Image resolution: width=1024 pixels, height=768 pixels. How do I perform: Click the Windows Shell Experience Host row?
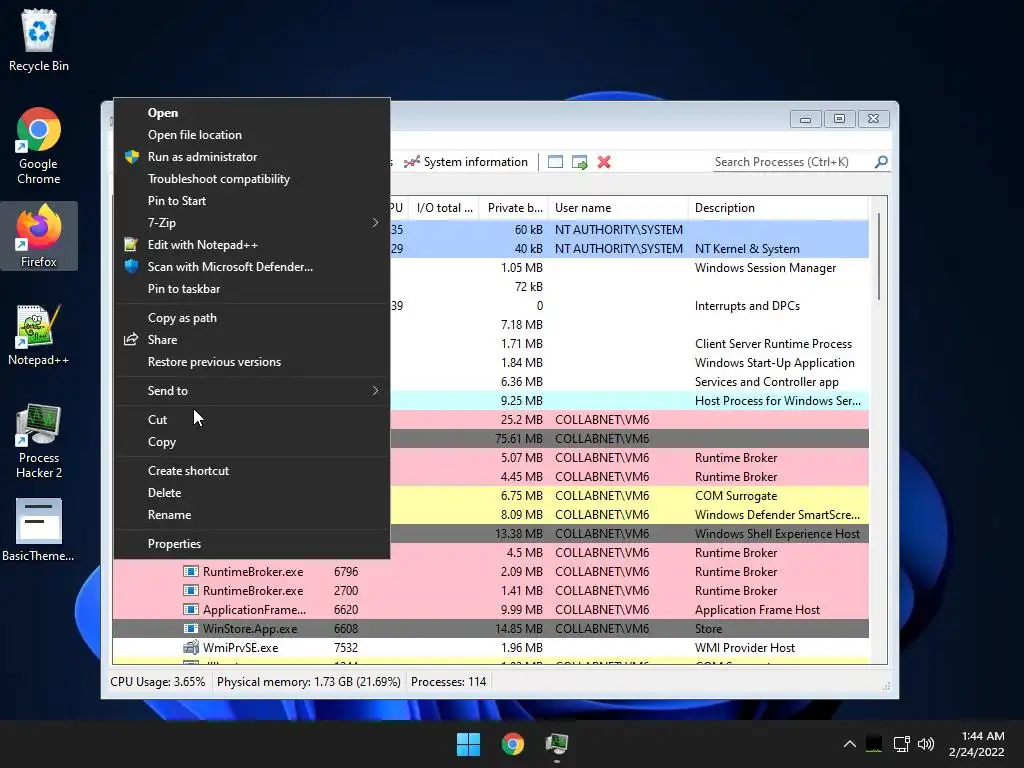(630, 534)
